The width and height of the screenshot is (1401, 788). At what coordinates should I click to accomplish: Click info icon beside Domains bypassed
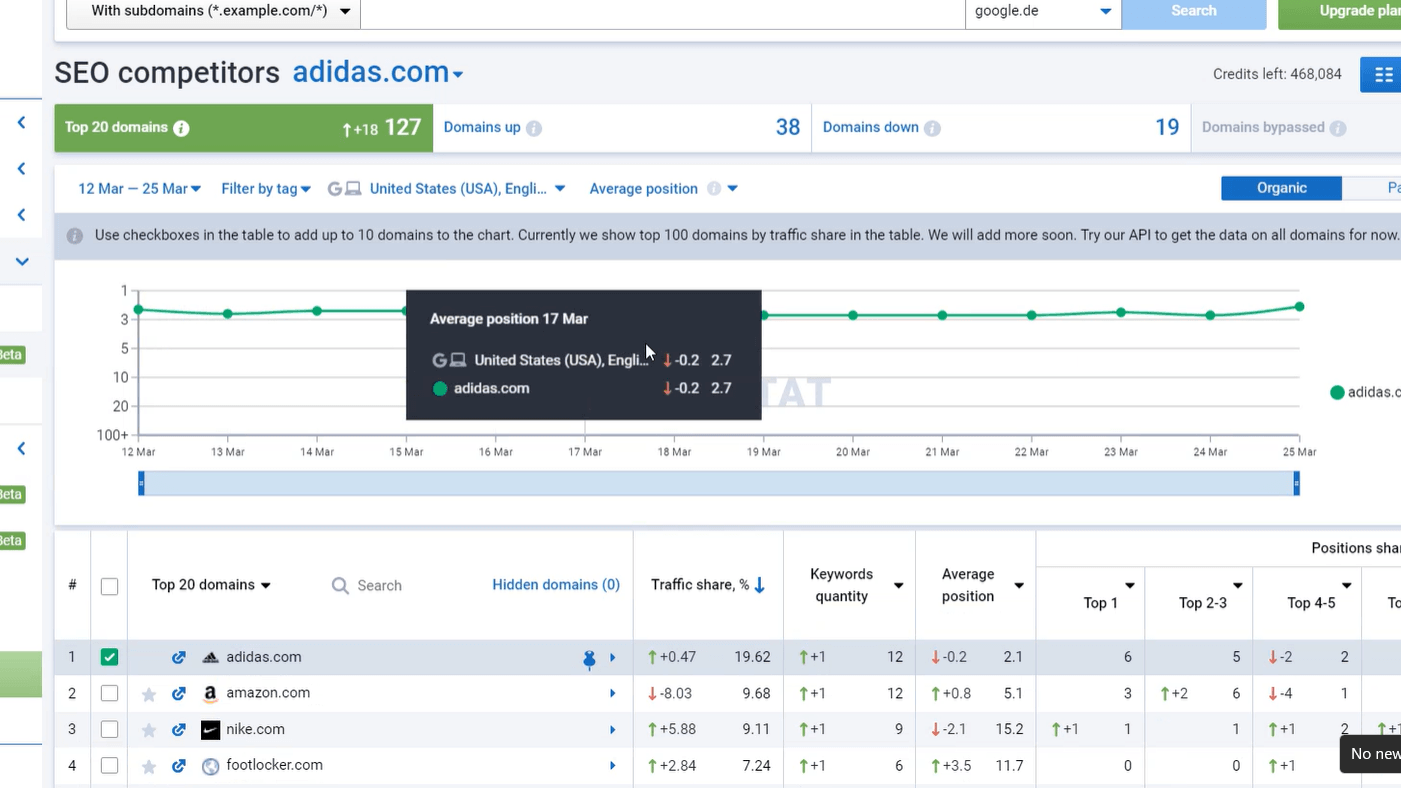1338,128
